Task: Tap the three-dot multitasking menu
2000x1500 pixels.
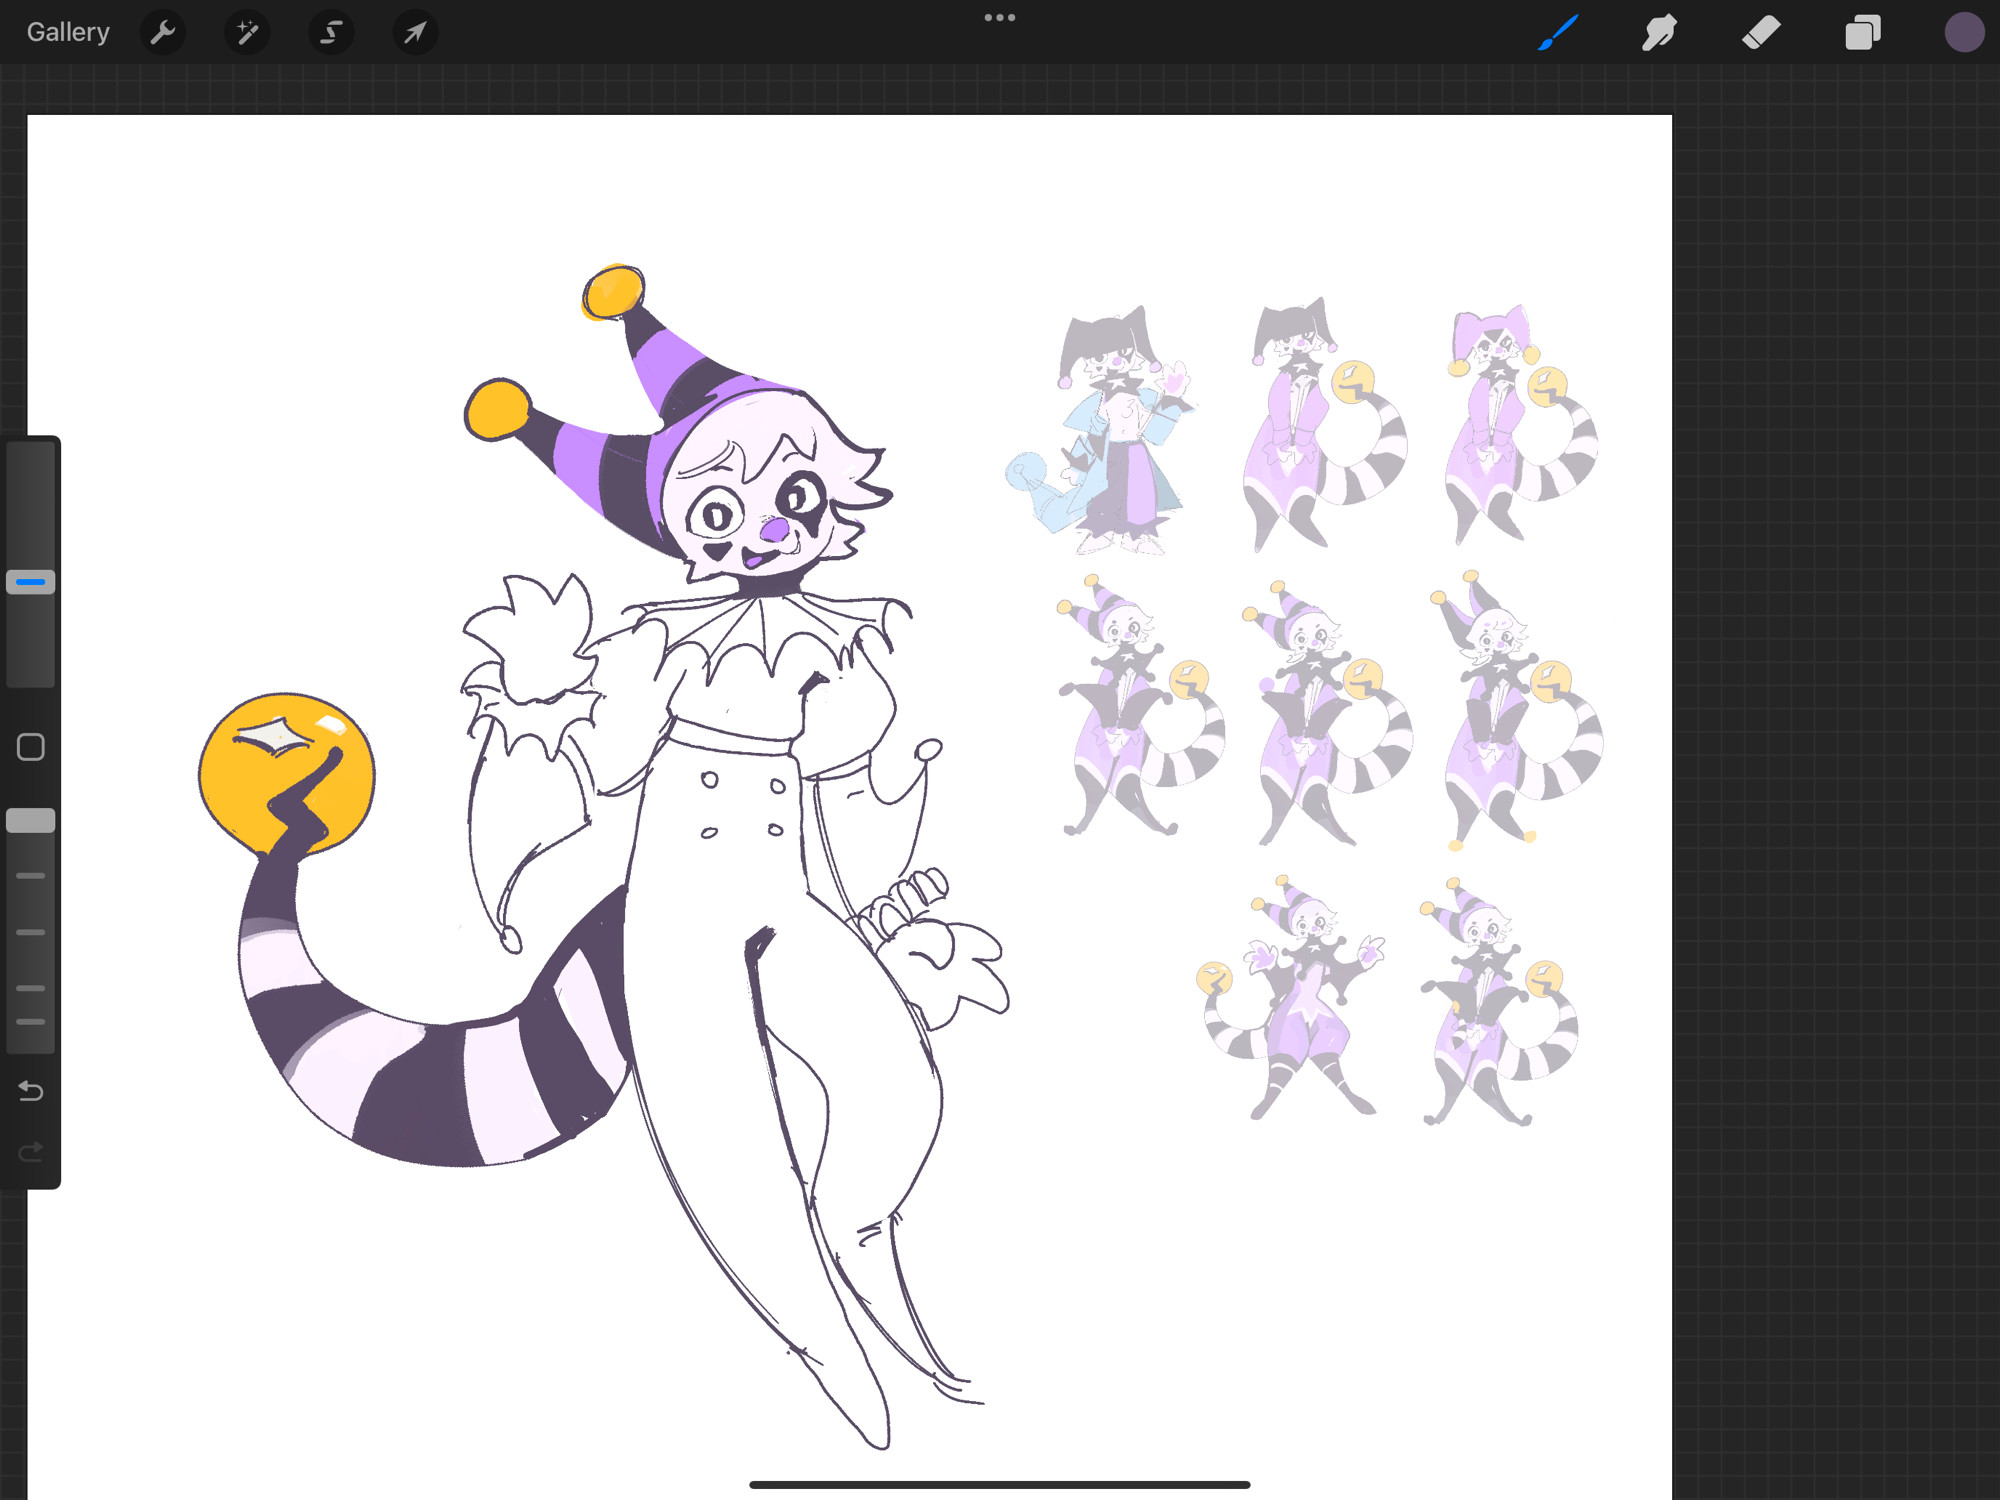Action: click(1000, 17)
